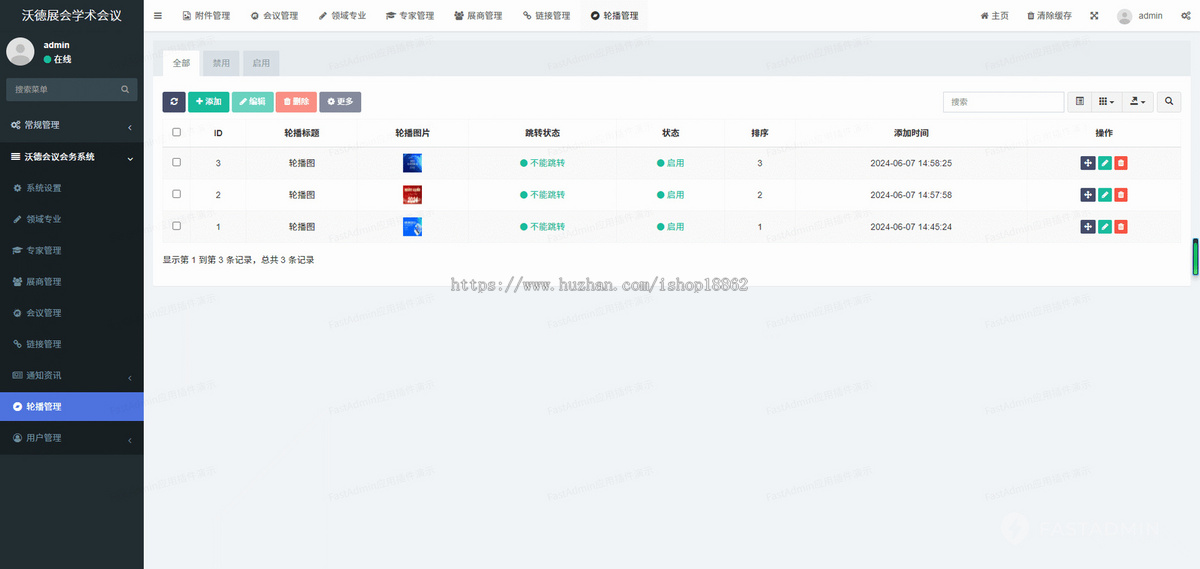The image size is (1200, 569).
Task: Click the move icon for row ID 2
Action: [x=1088, y=195]
